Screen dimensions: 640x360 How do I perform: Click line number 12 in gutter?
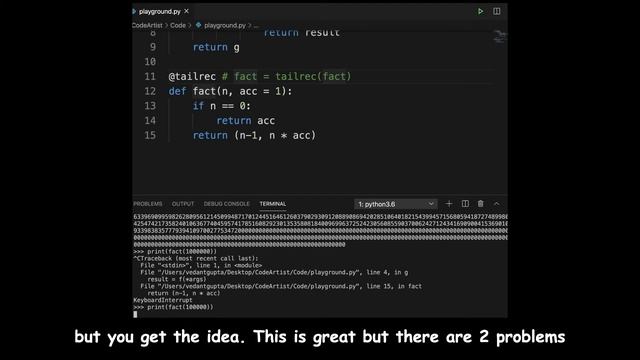[x=150, y=91]
